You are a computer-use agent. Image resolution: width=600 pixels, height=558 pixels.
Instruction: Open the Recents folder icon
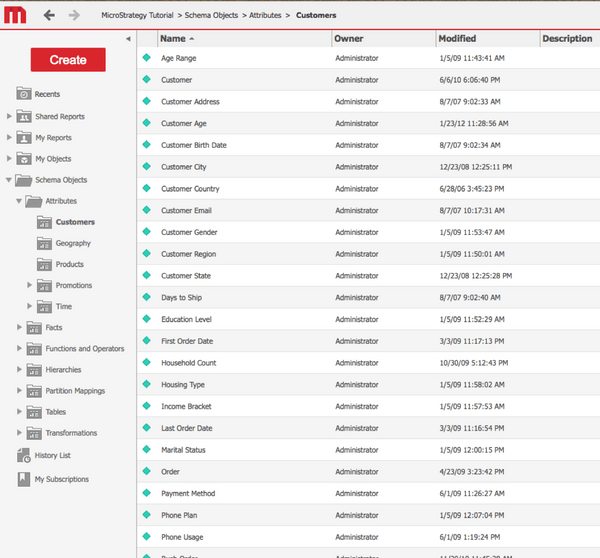pos(24,93)
